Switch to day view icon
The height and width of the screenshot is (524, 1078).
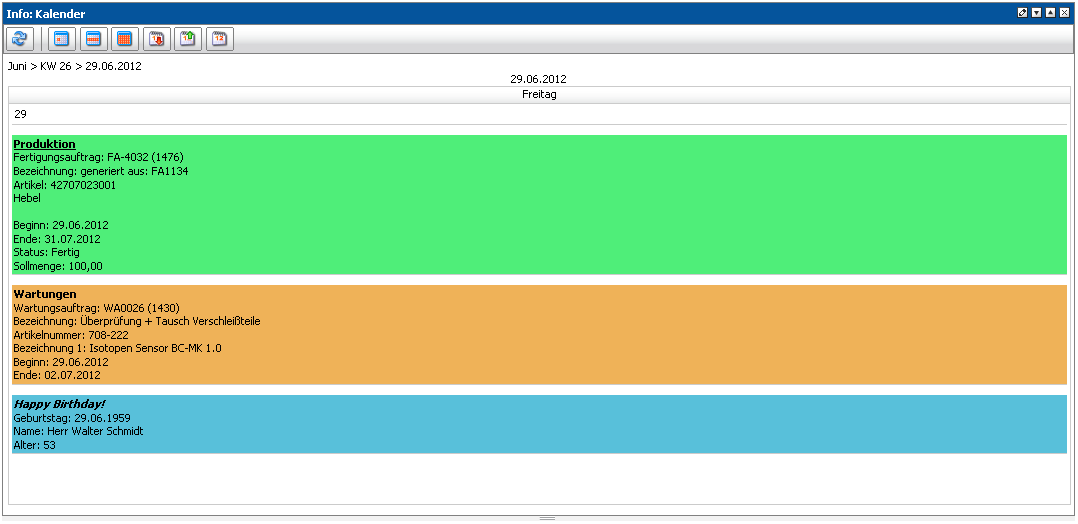pyautogui.click(x=62, y=39)
